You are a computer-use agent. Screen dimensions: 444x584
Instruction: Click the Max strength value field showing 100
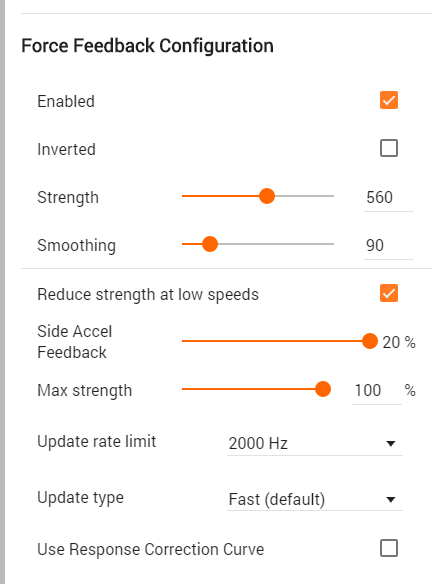(x=377, y=390)
